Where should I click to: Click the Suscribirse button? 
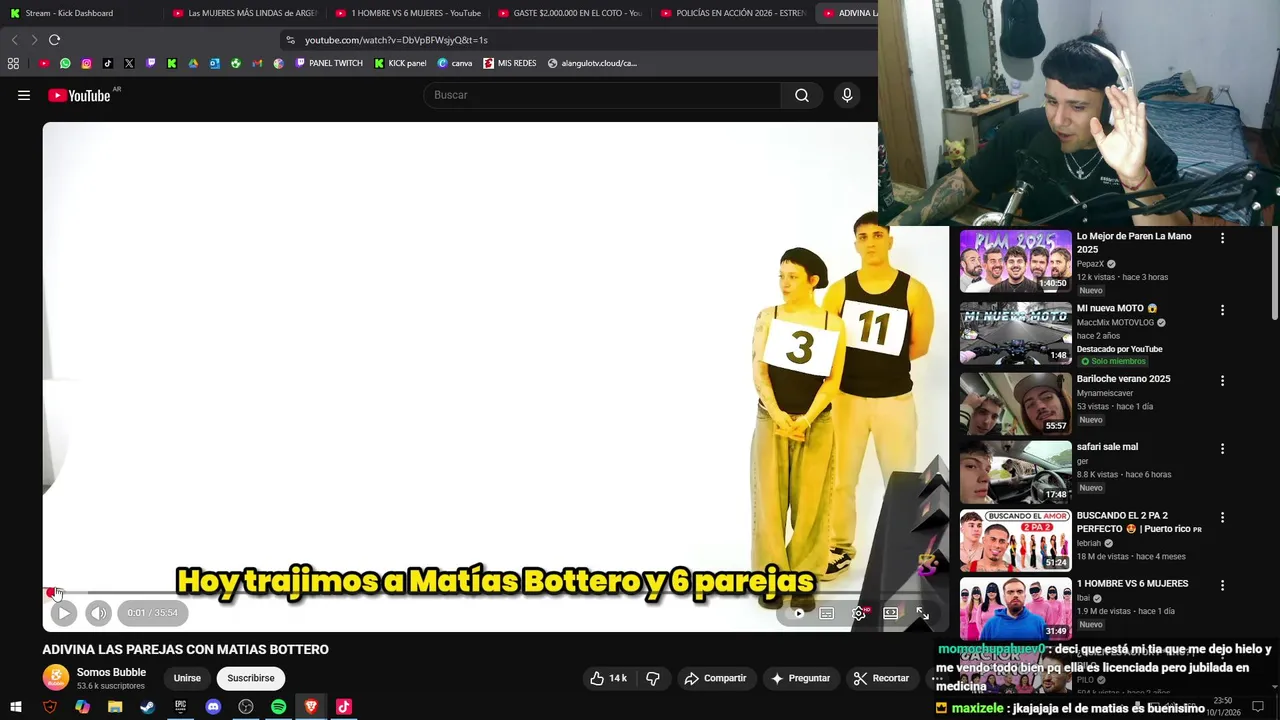250,678
